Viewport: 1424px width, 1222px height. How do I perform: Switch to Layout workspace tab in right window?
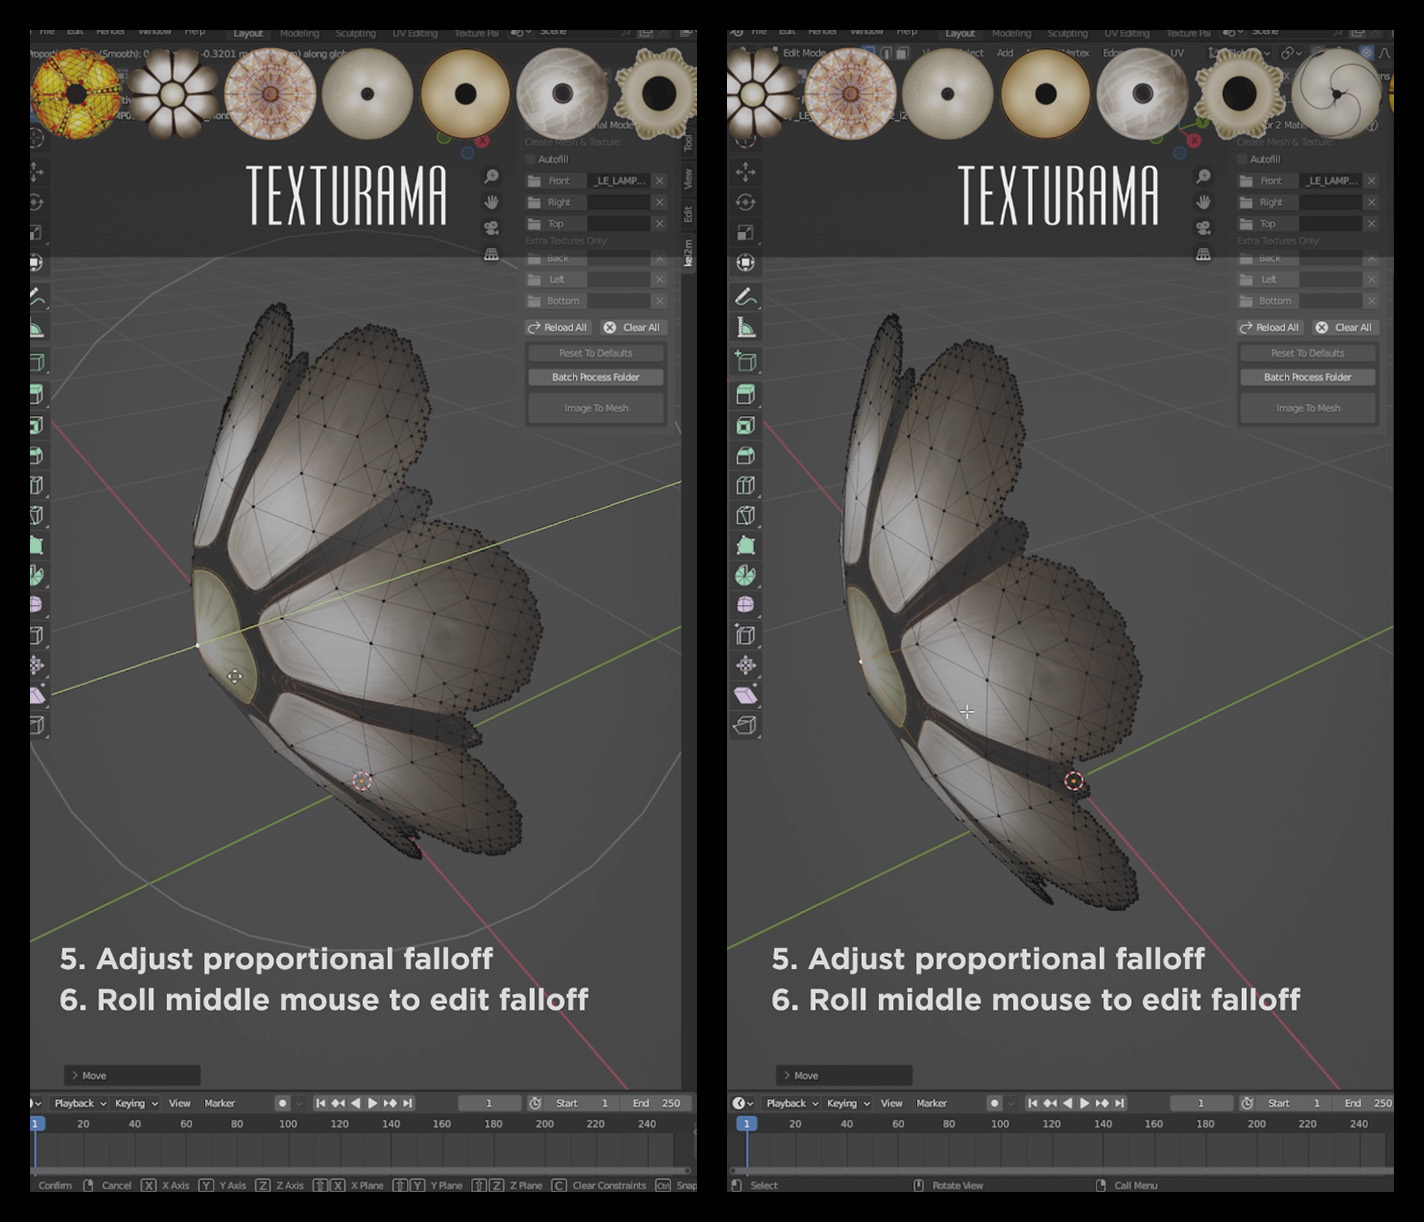tap(960, 33)
